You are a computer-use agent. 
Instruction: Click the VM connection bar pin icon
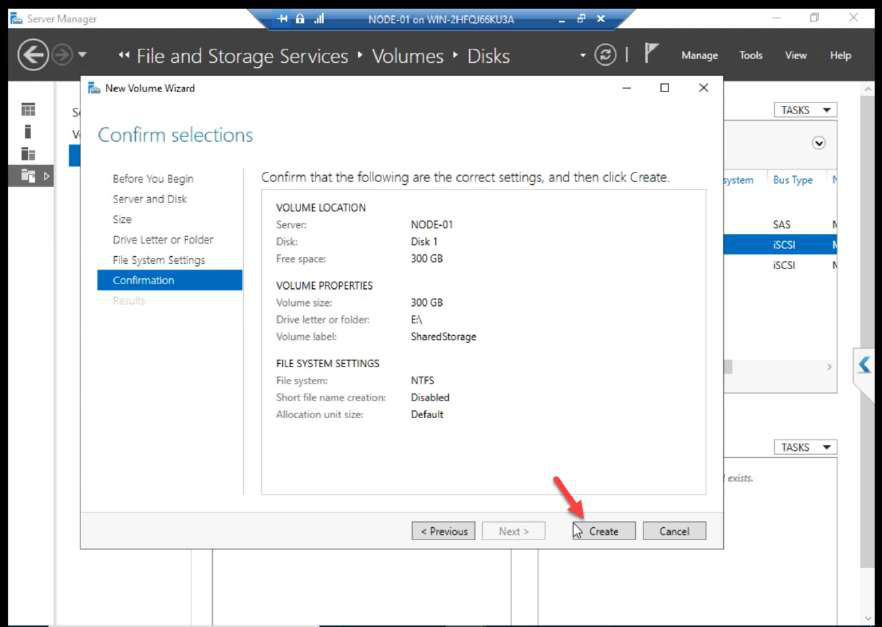[x=283, y=19]
